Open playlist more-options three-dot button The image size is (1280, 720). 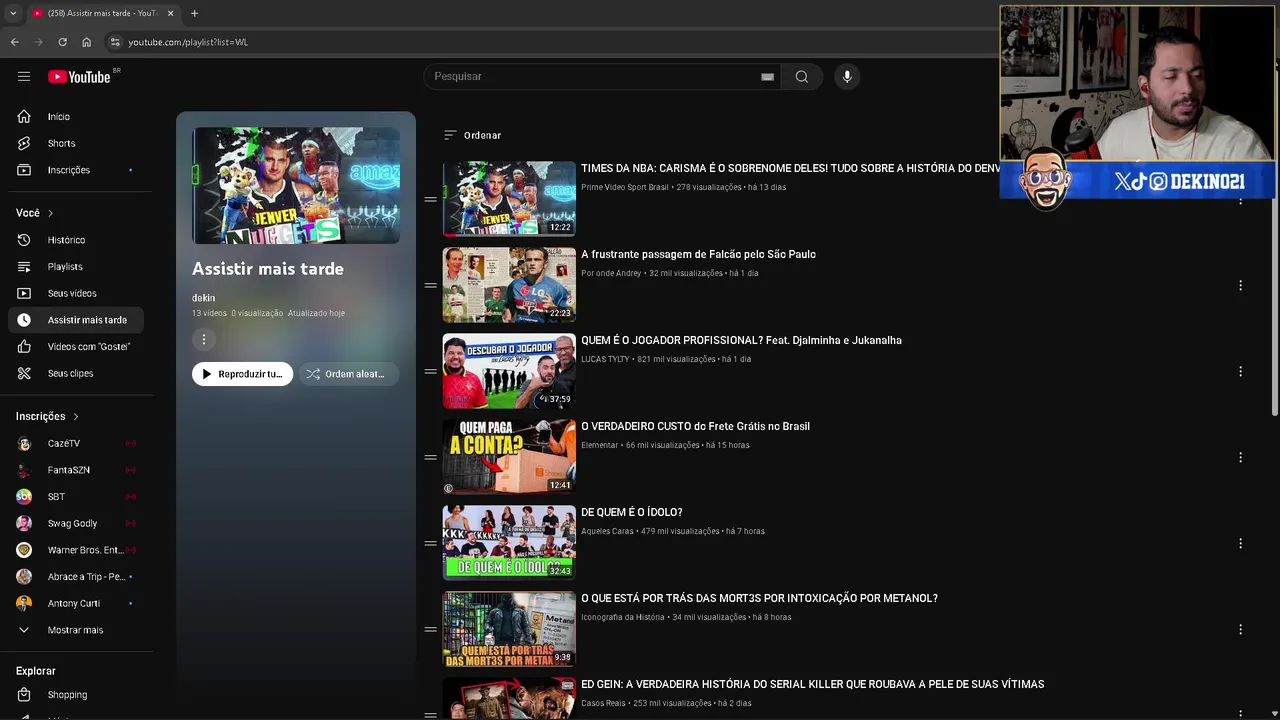click(204, 340)
